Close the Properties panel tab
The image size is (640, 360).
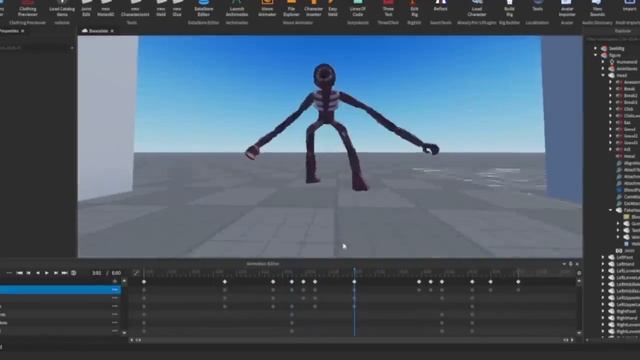[x=23, y=31]
